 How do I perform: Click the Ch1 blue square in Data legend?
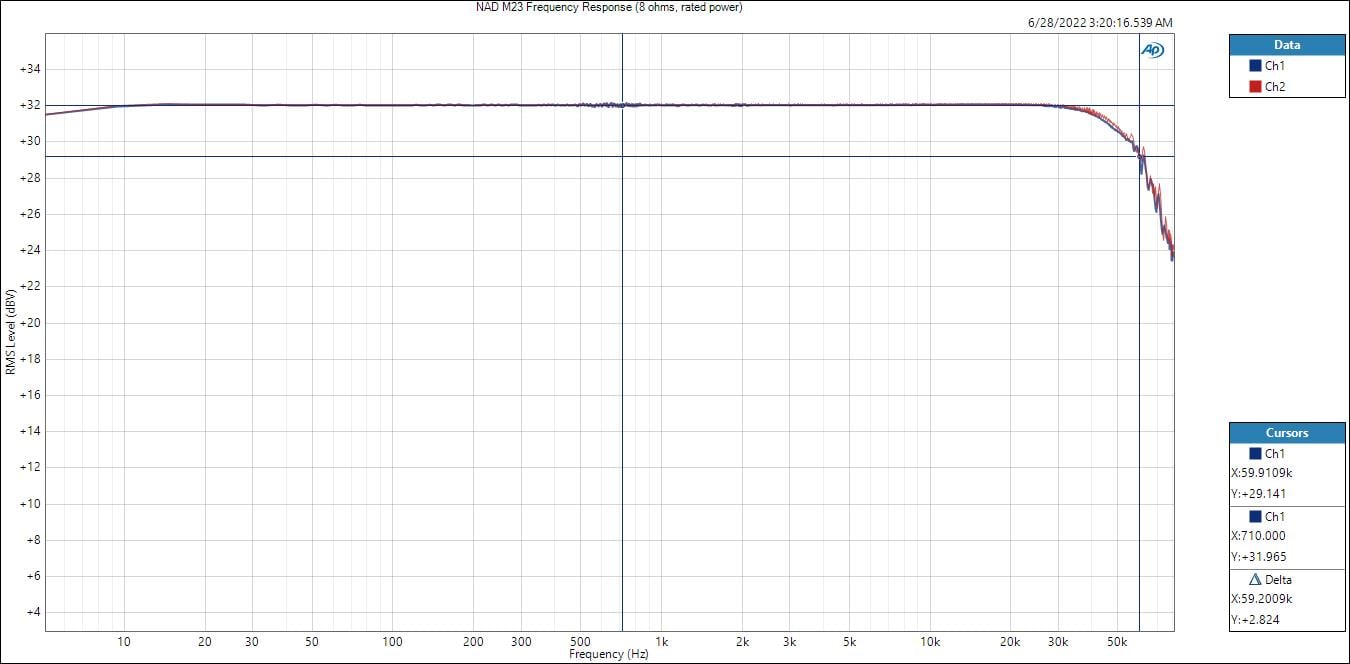point(1255,66)
